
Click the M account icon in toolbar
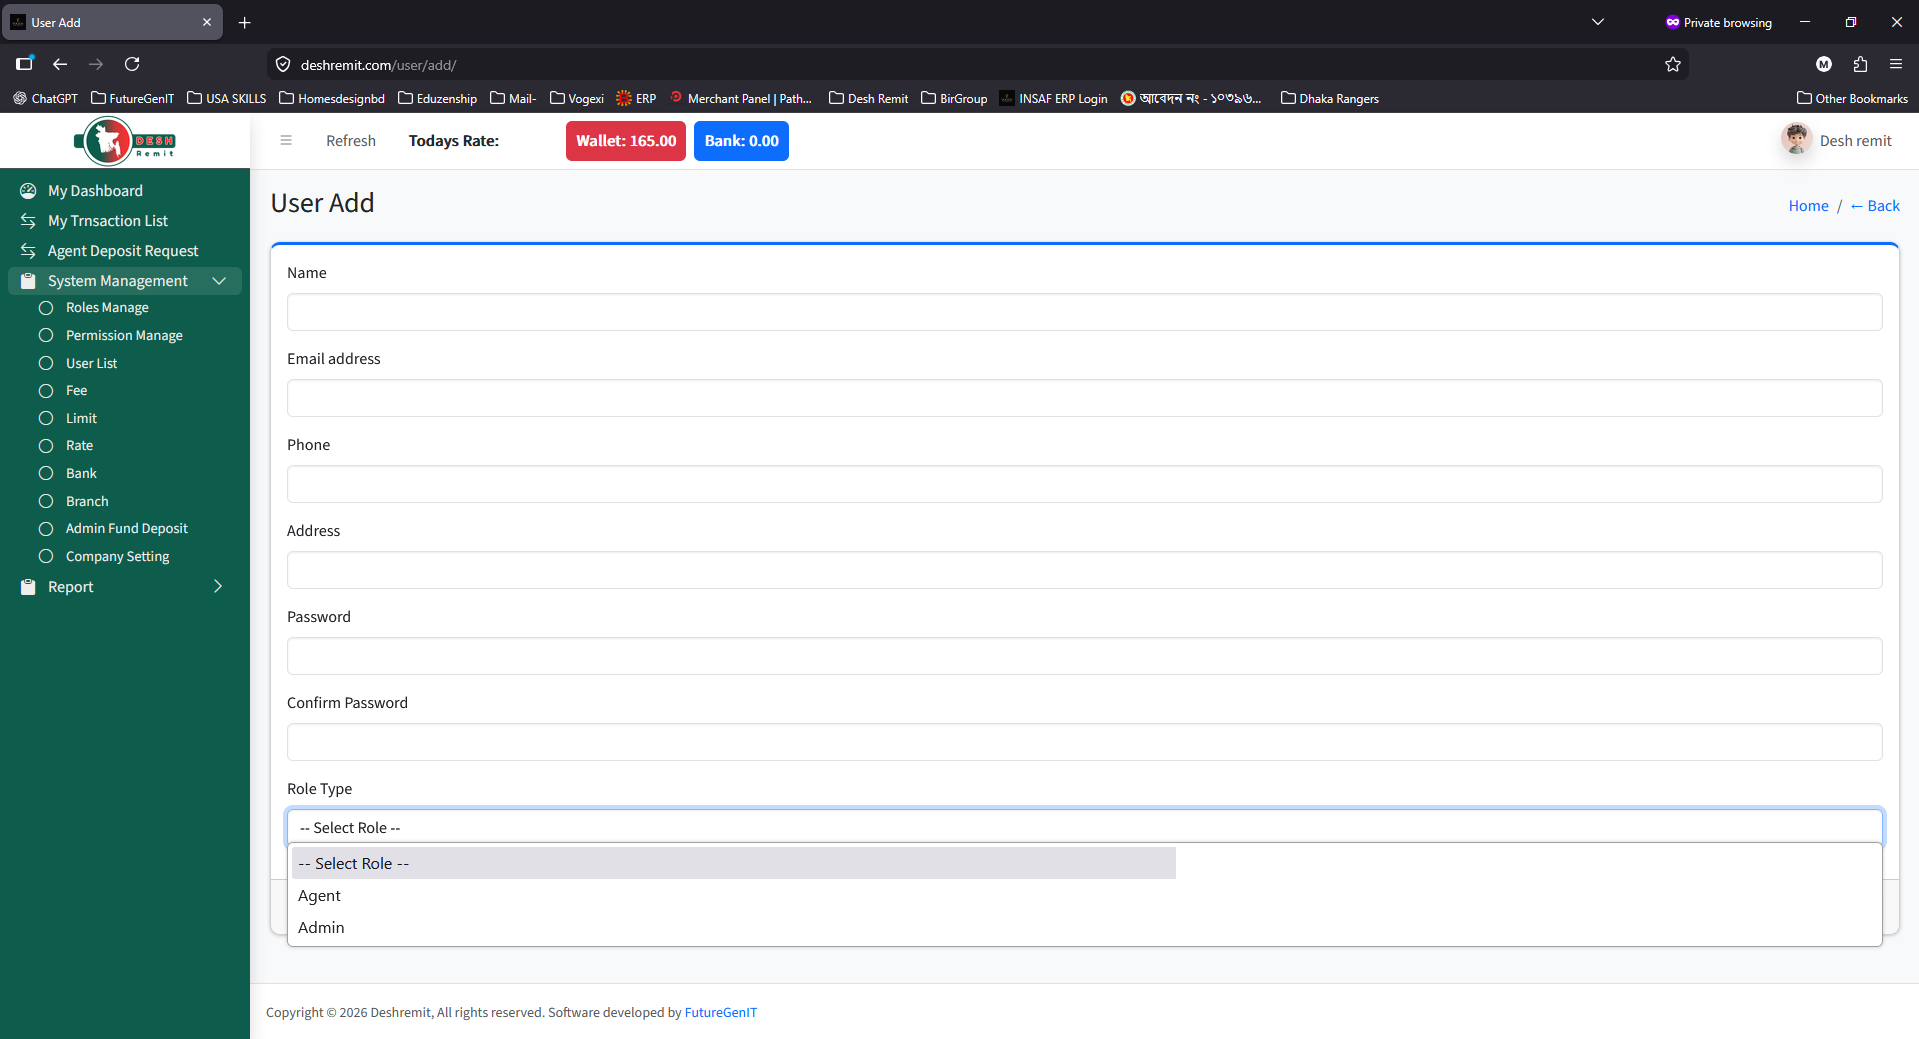click(x=1824, y=64)
